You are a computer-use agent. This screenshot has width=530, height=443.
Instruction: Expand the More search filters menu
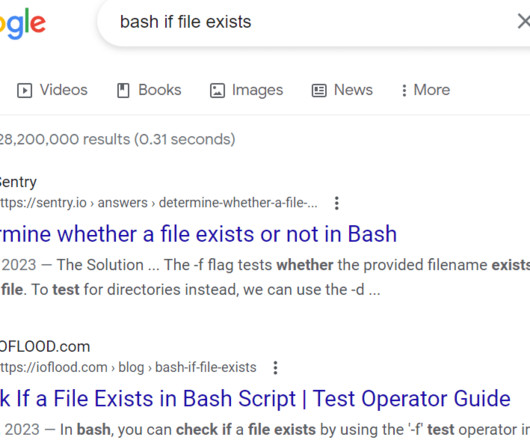[426, 90]
